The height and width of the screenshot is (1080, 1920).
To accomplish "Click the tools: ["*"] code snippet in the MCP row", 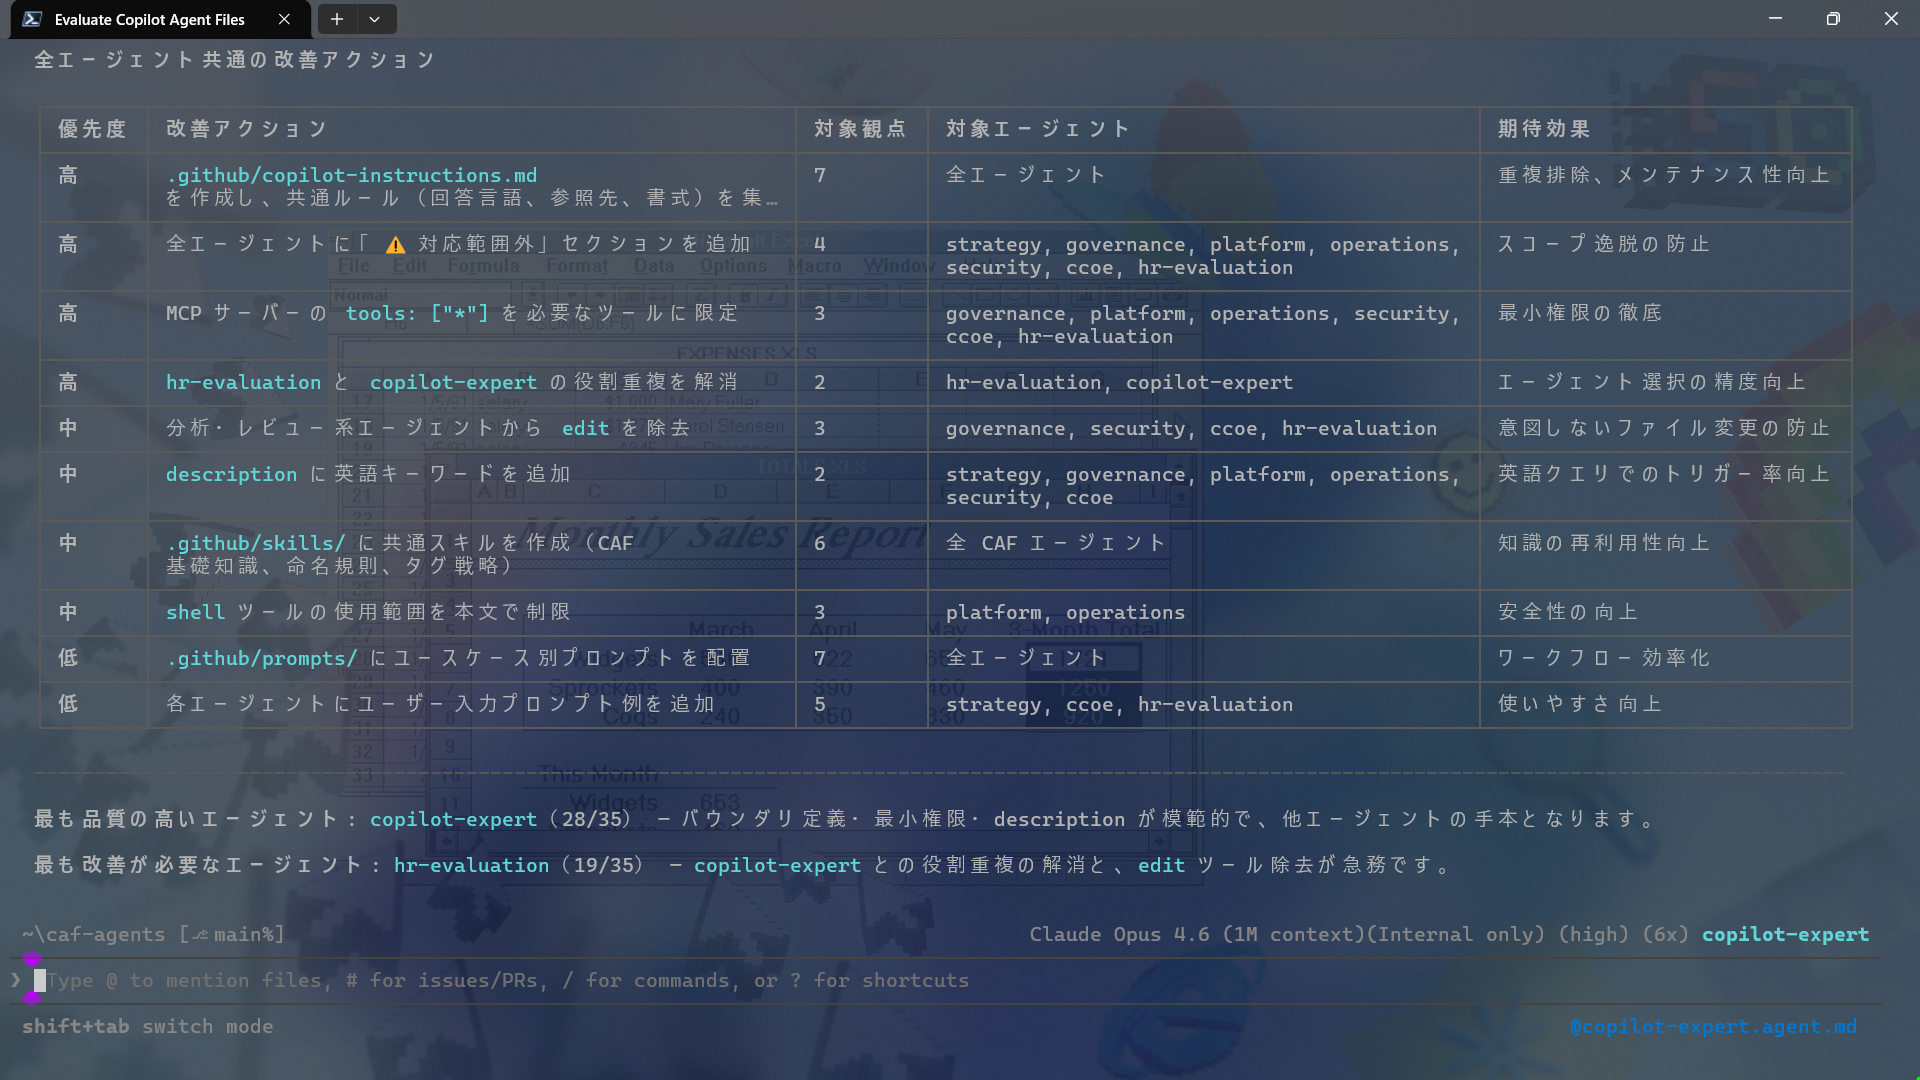I will (x=416, y=313).
